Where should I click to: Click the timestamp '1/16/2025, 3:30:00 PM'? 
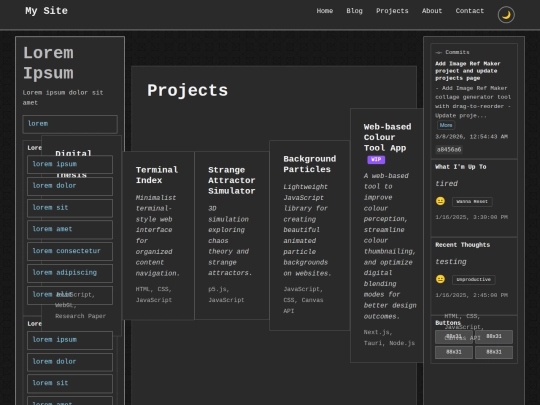point(471,217)
